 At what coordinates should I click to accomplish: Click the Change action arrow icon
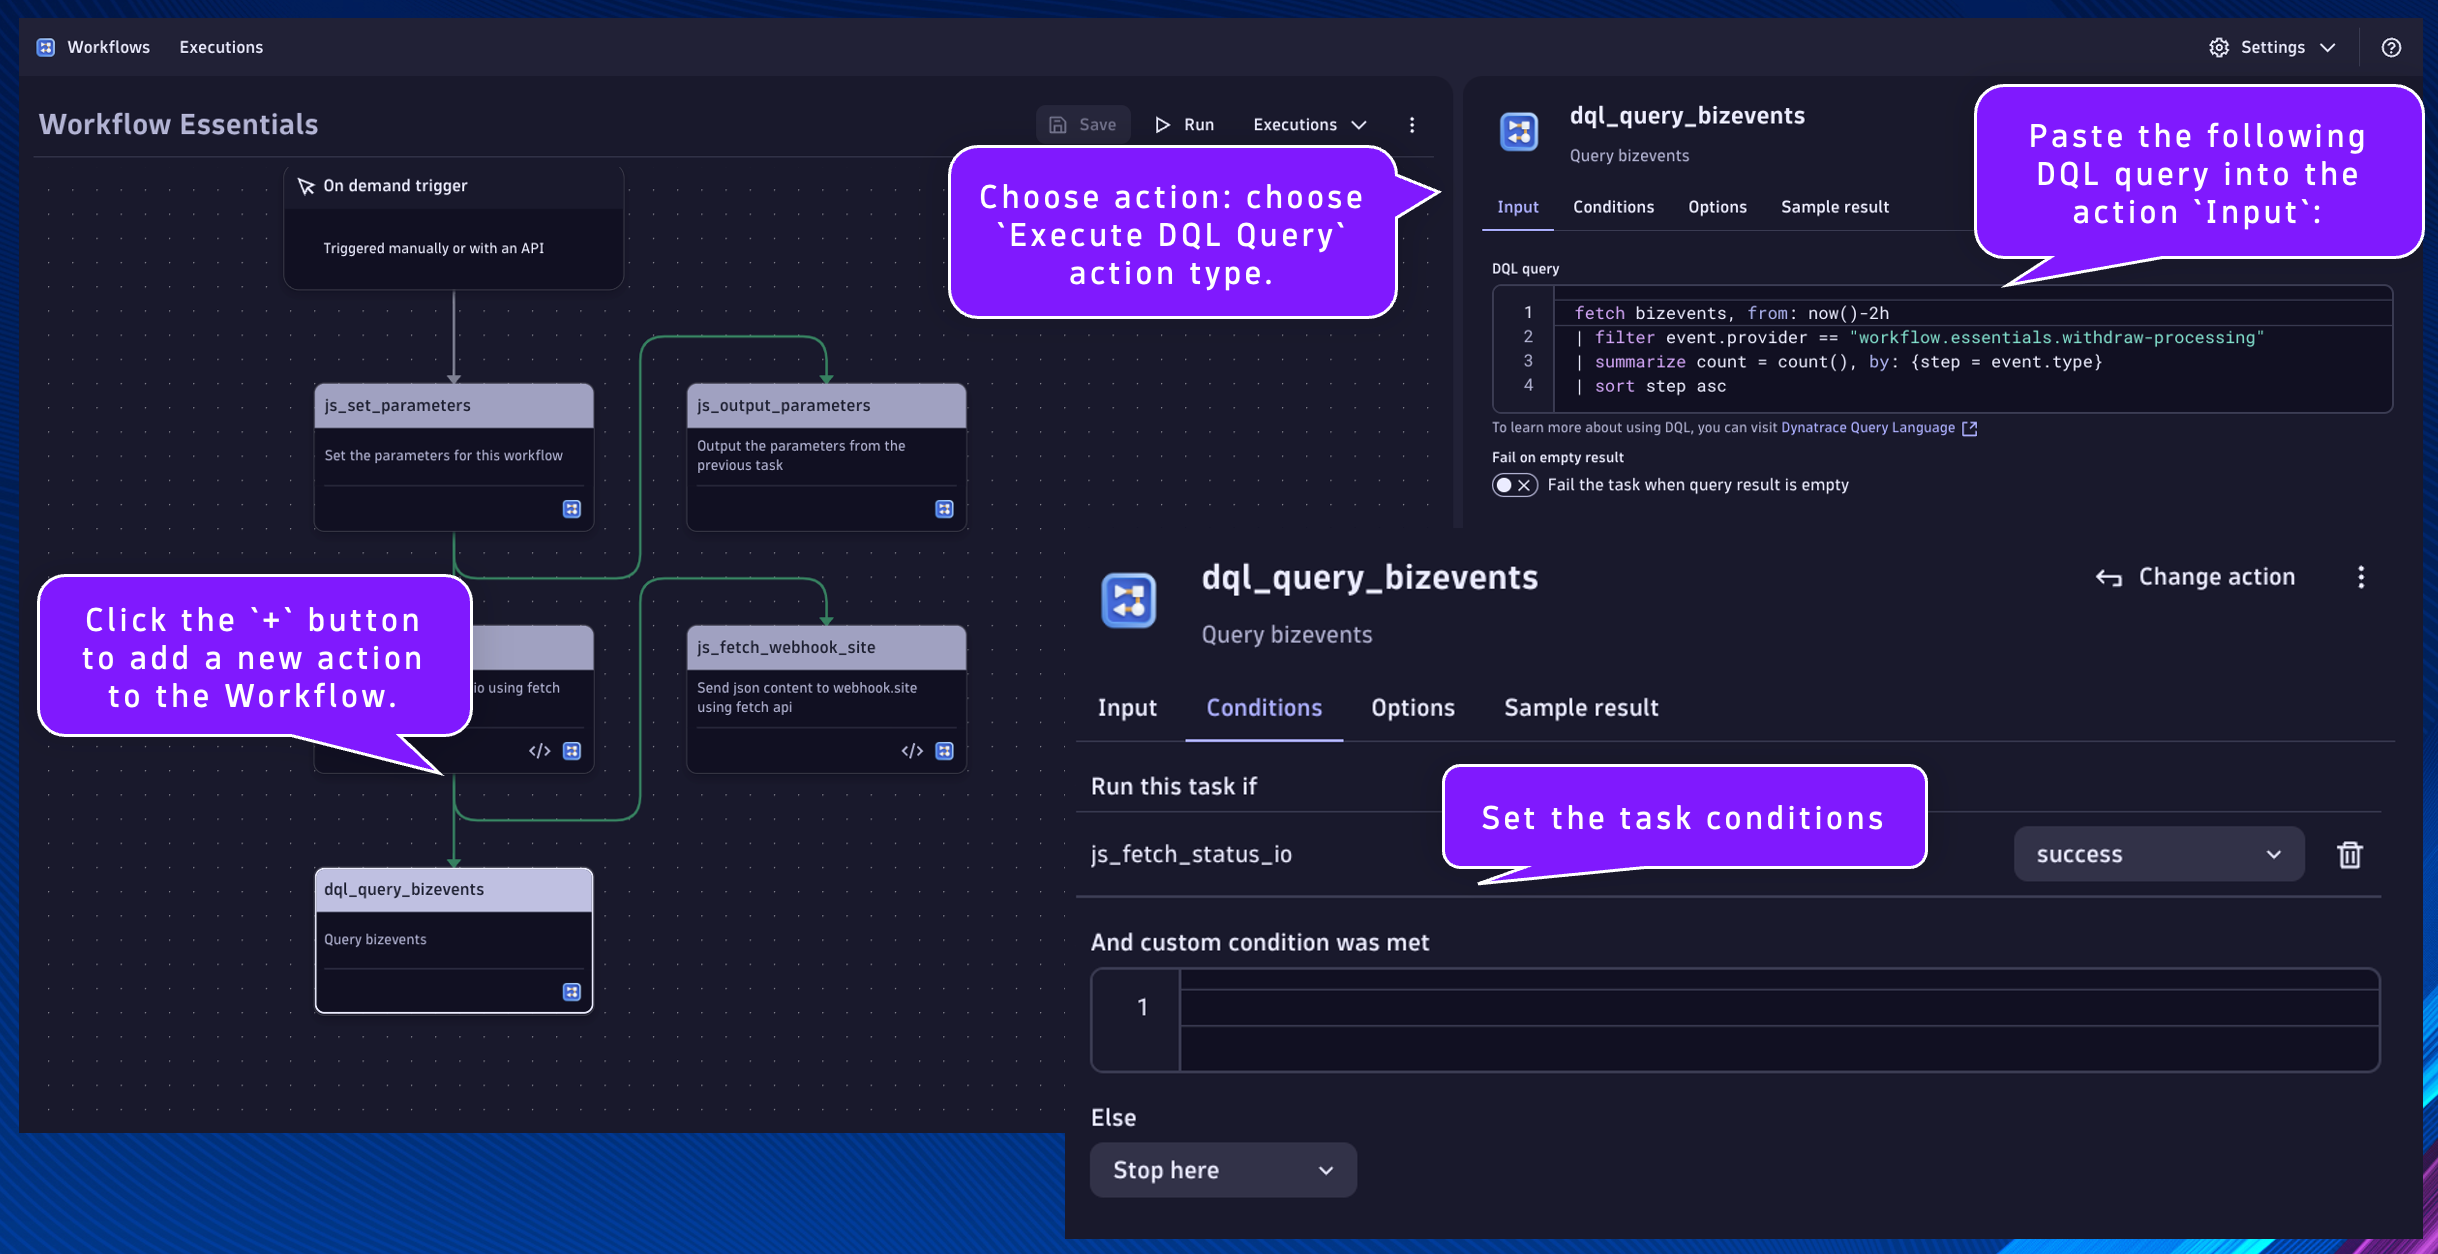pos(2109,578)
